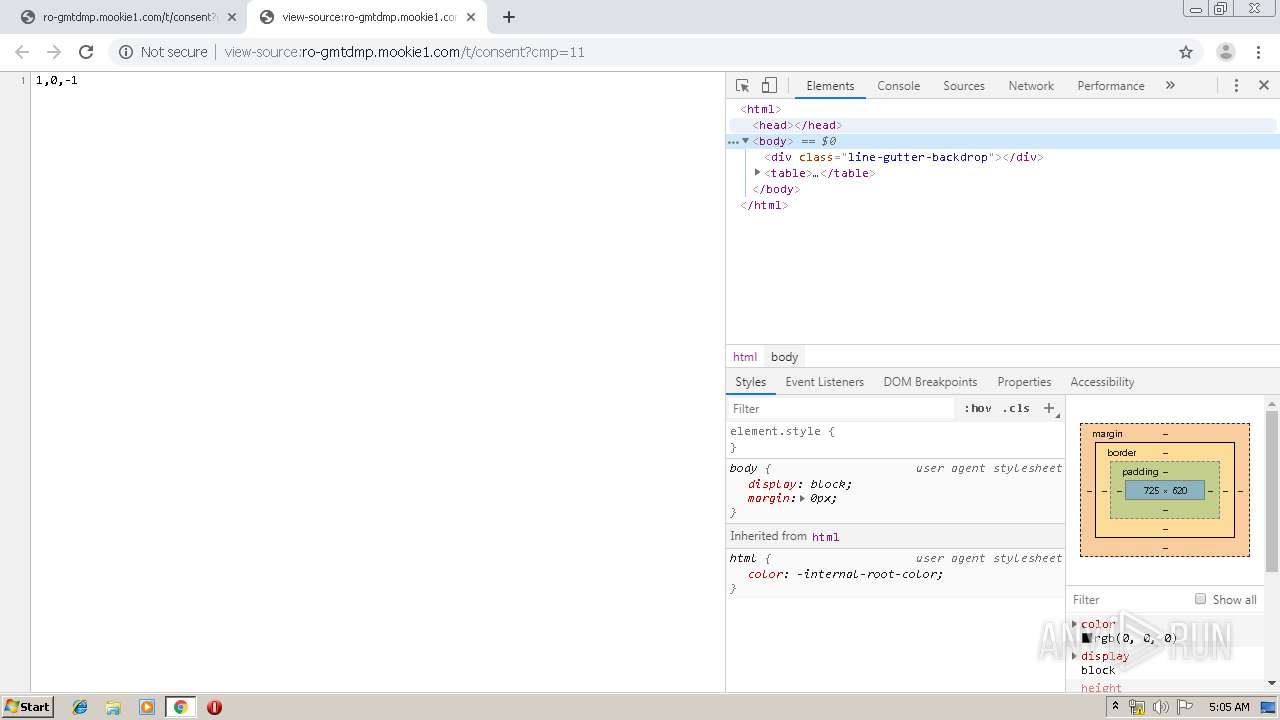Viewport: 1280px width, 720px height.
Task: Expand the table element node
Action: (x=757, y=173)
